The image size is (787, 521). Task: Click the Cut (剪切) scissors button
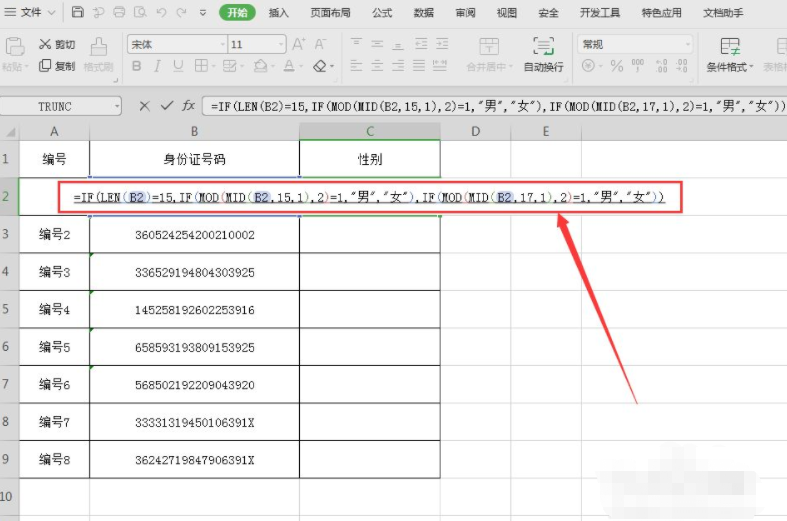point(57,45)
